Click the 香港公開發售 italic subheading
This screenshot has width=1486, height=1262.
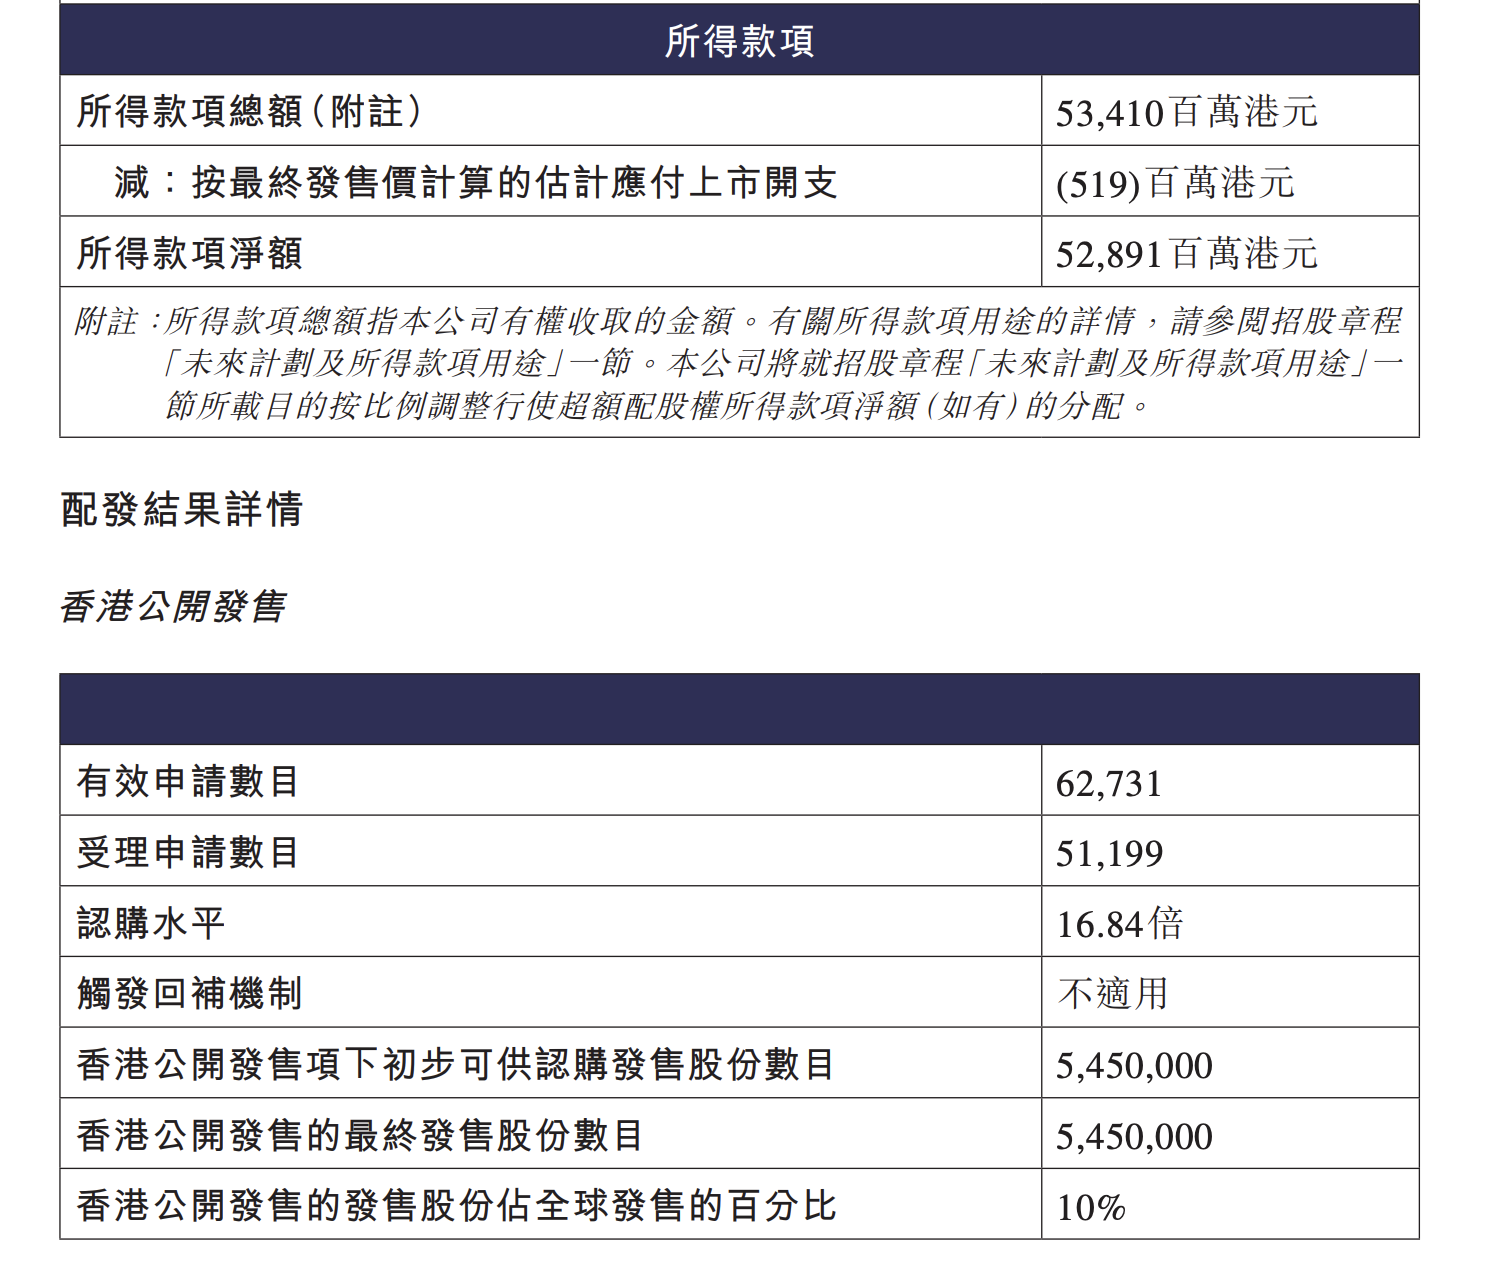click(x=173, y=606)
